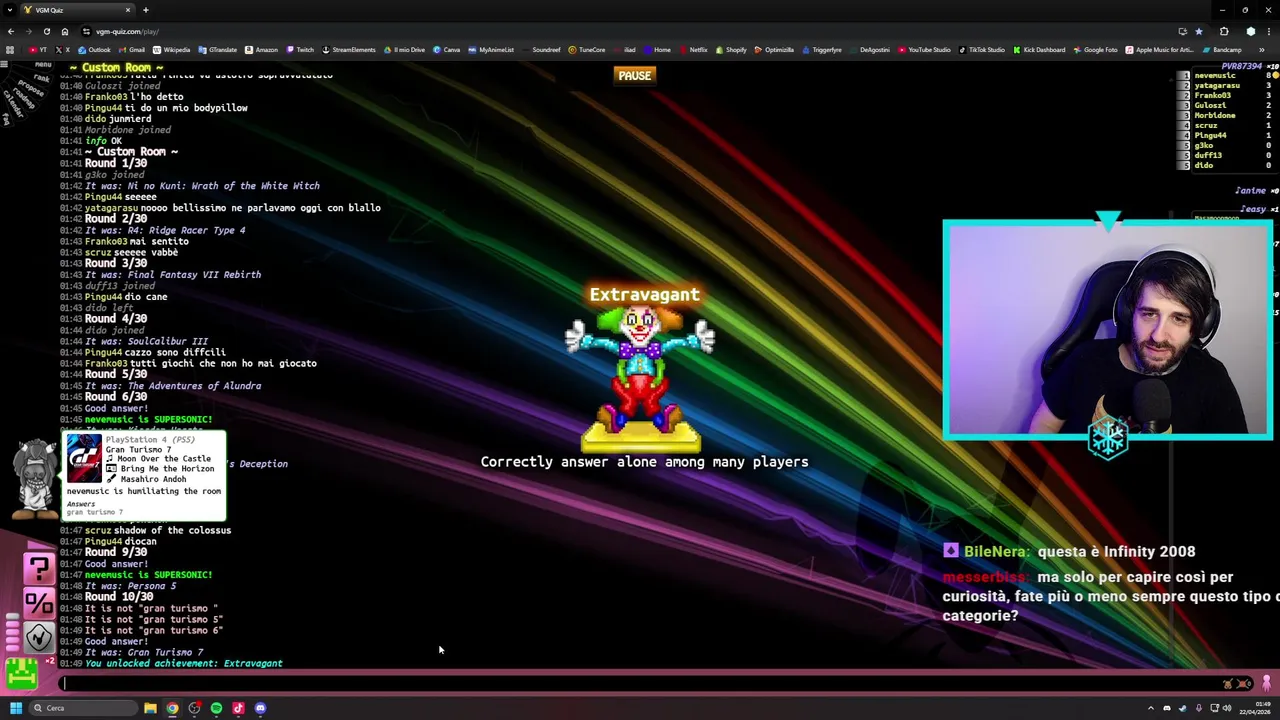Open the DeAgostini bookmark
This screenshot has width=1280, height=720.
pyautogui.click(x=868, y=50)
